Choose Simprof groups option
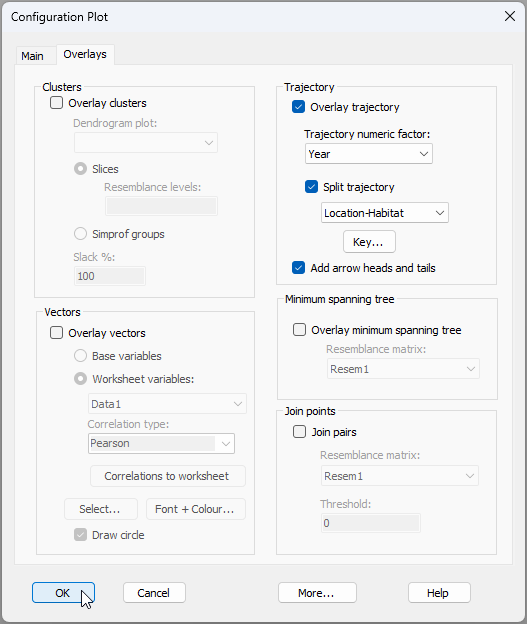The image size is (527, 624). tap(80, 234)
